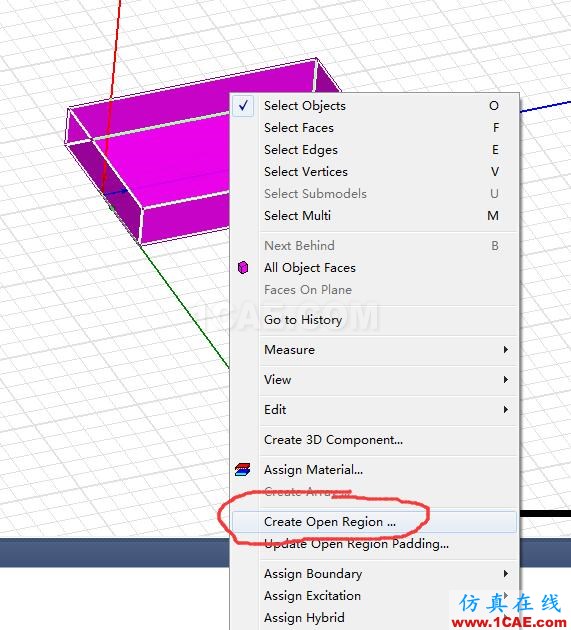Click the Assign Material layers icon
The width and height of the screenshot is (571, 630).
[x=243, y=470]
